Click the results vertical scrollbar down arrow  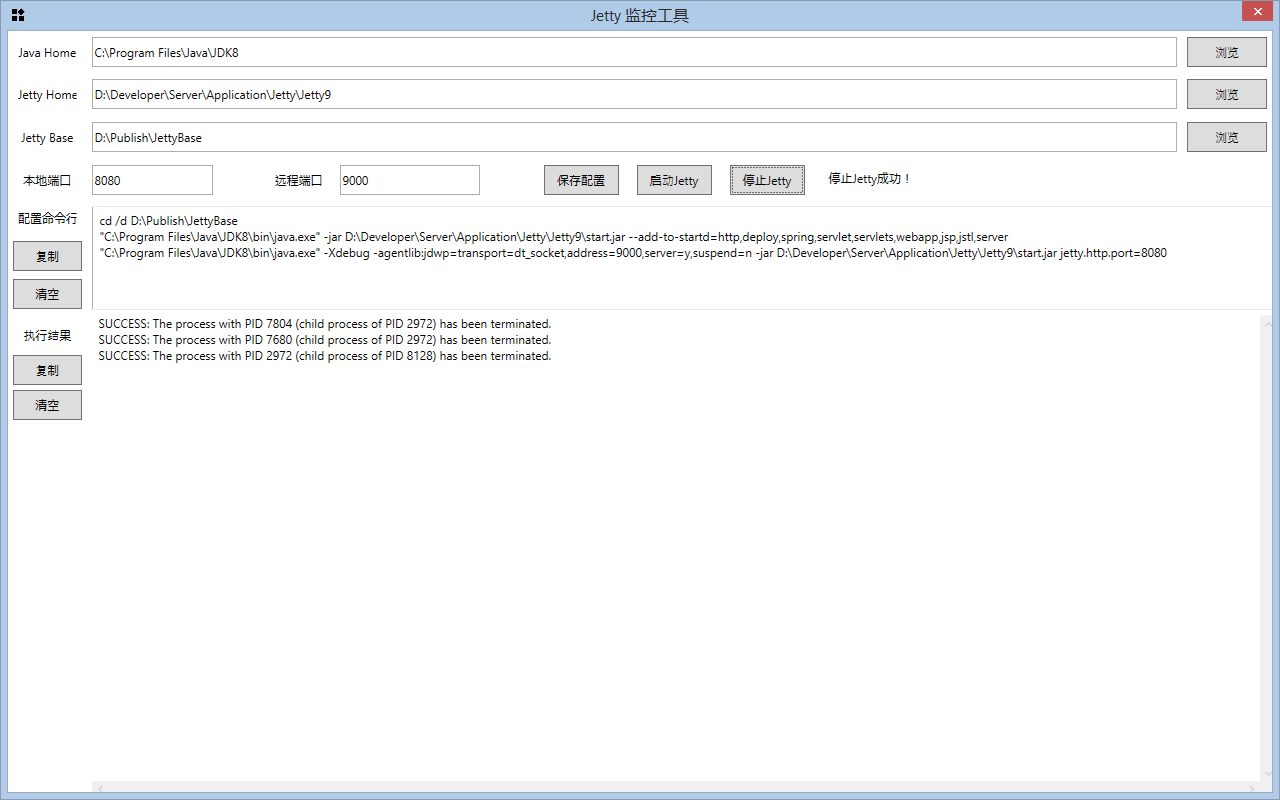1267,773
